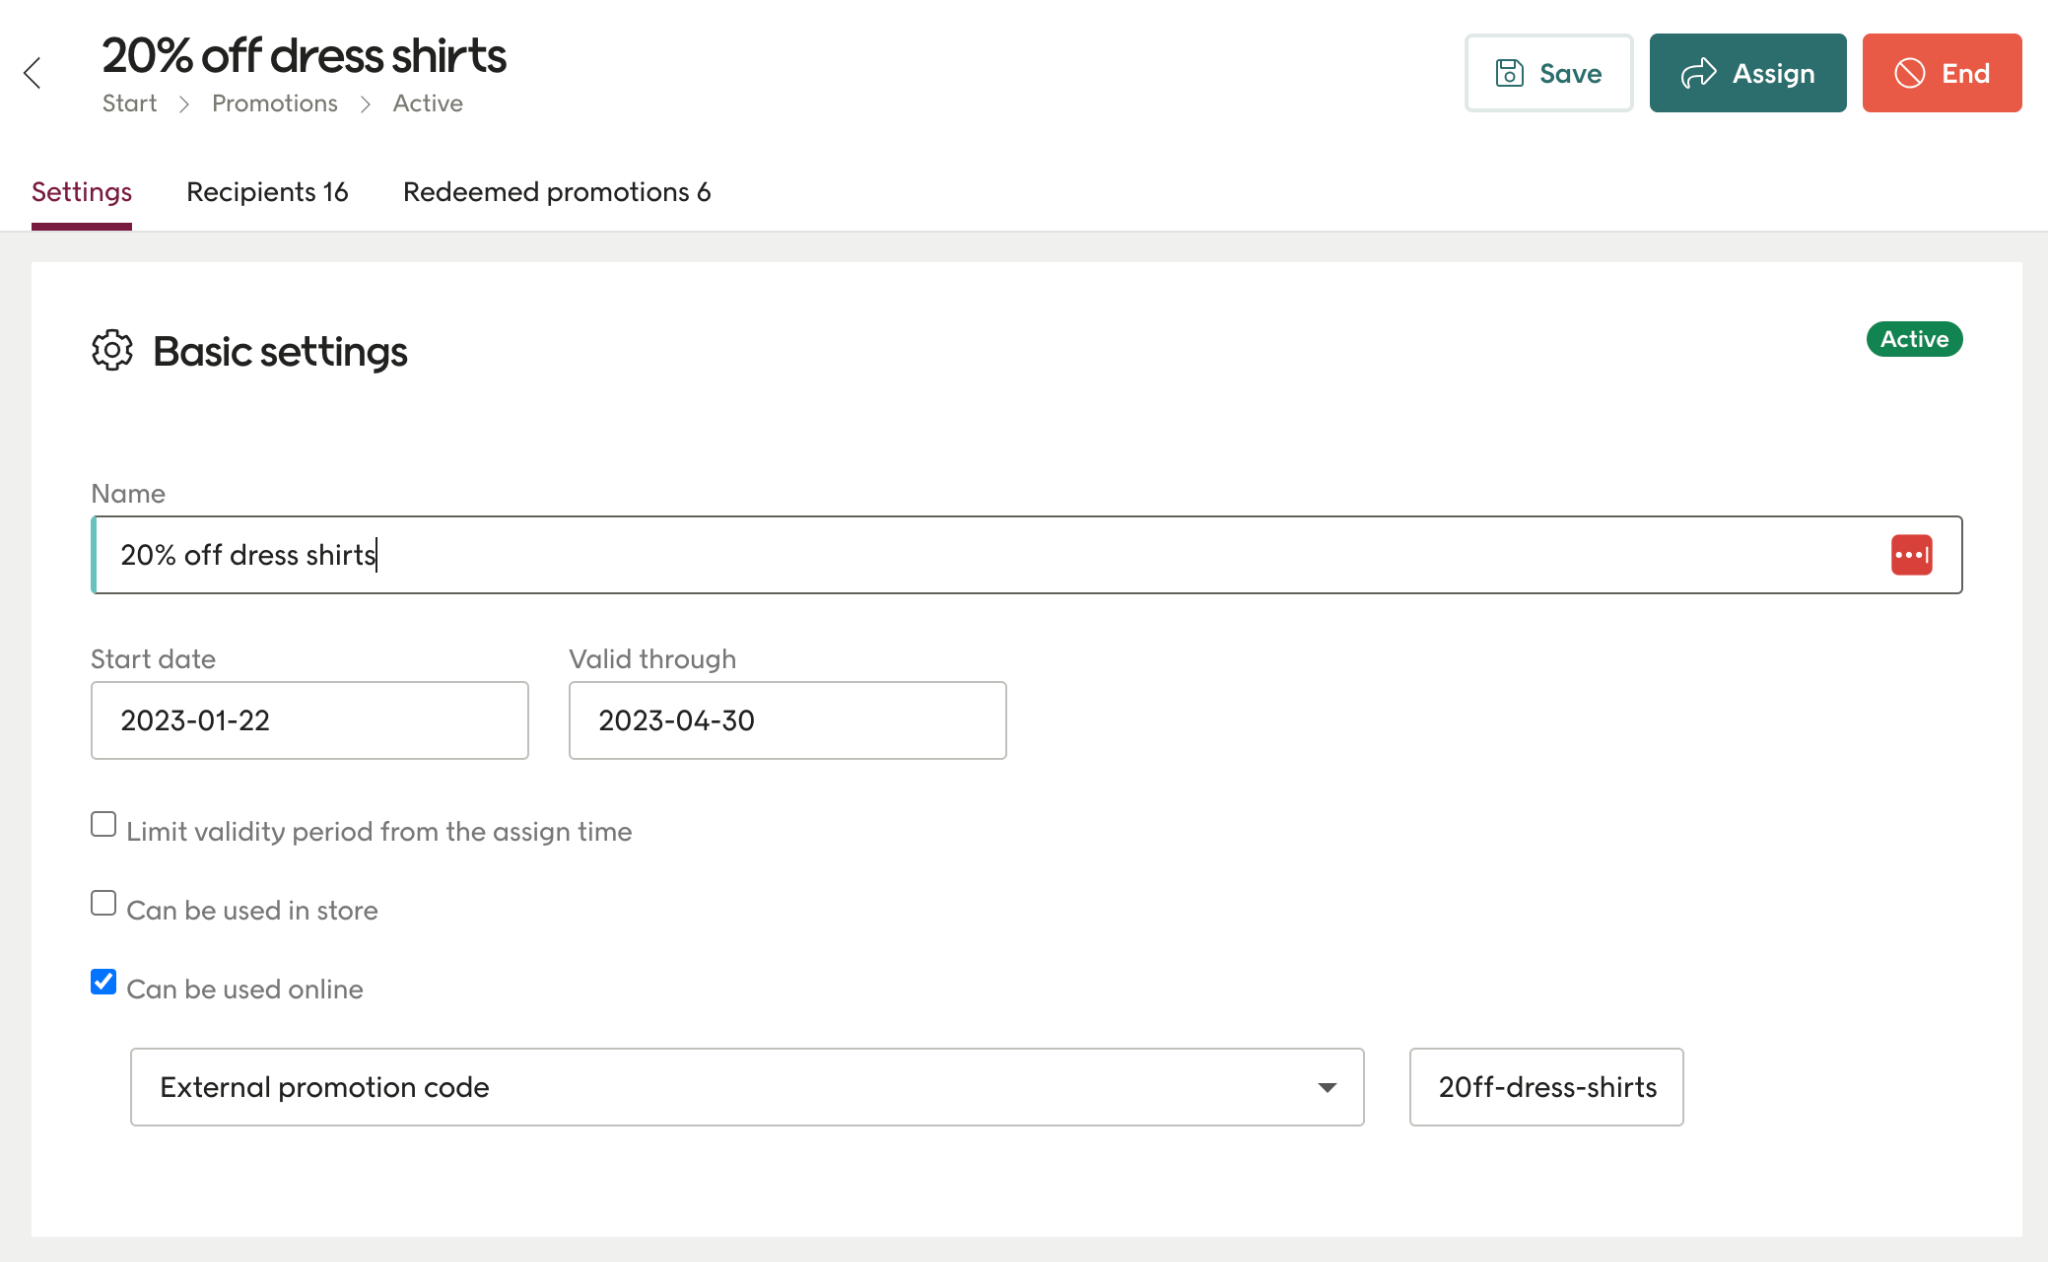2048x1262 pixels.
Task: Open the Valid through date picker field
Action: click(787, 720)
